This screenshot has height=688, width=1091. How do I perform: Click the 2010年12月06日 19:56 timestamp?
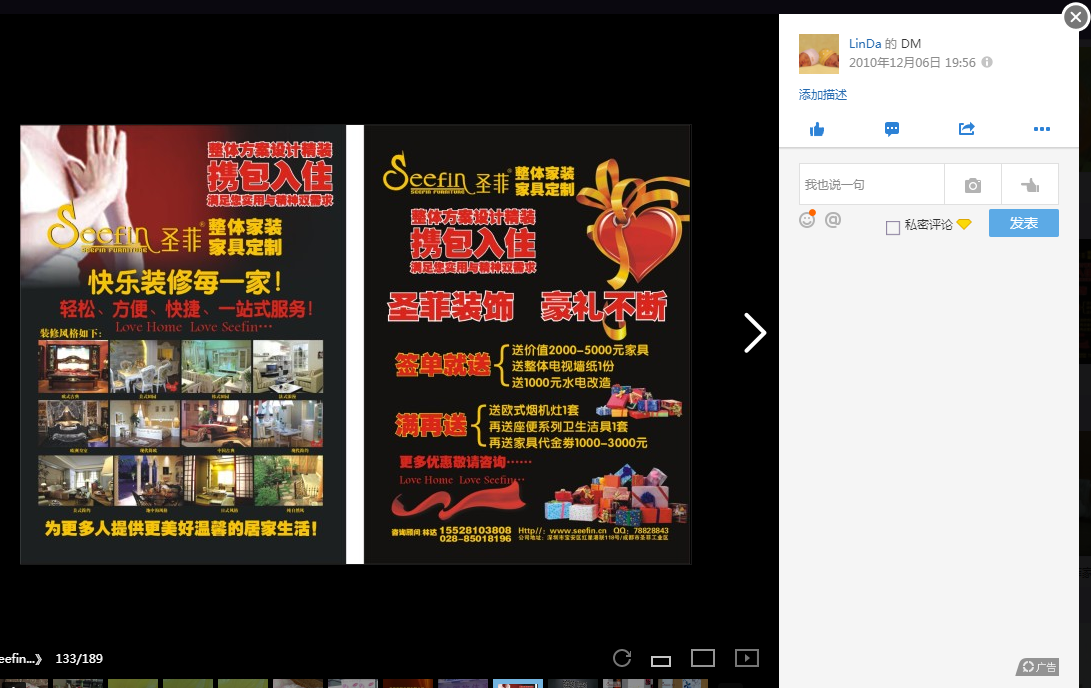pyautogui.click(x=912, y=63)
